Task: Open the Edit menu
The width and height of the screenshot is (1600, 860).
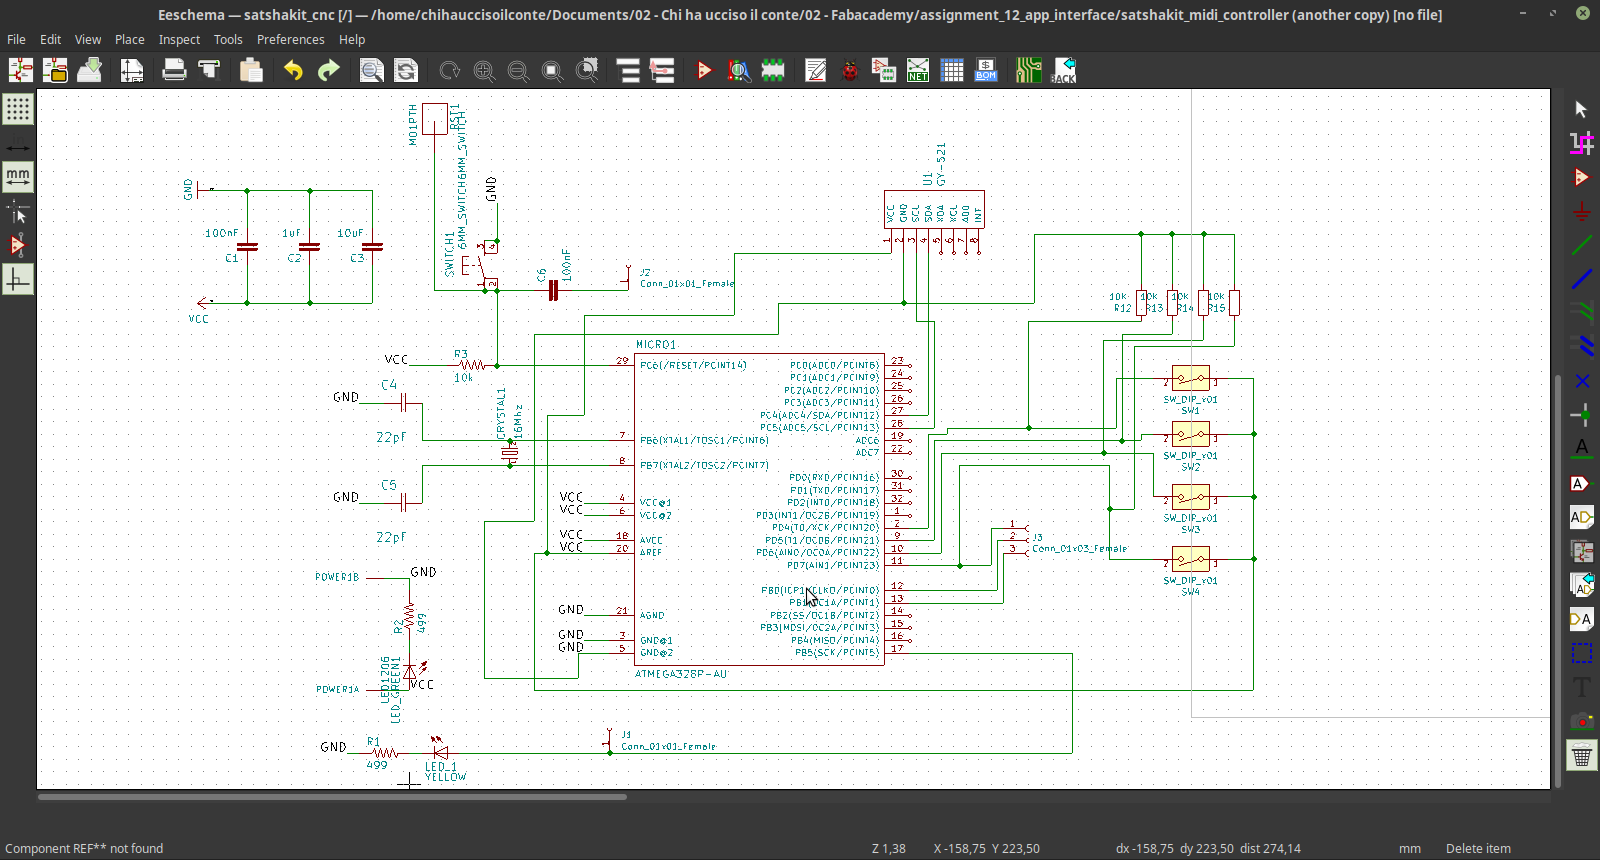Action: (x=50, y=39)
